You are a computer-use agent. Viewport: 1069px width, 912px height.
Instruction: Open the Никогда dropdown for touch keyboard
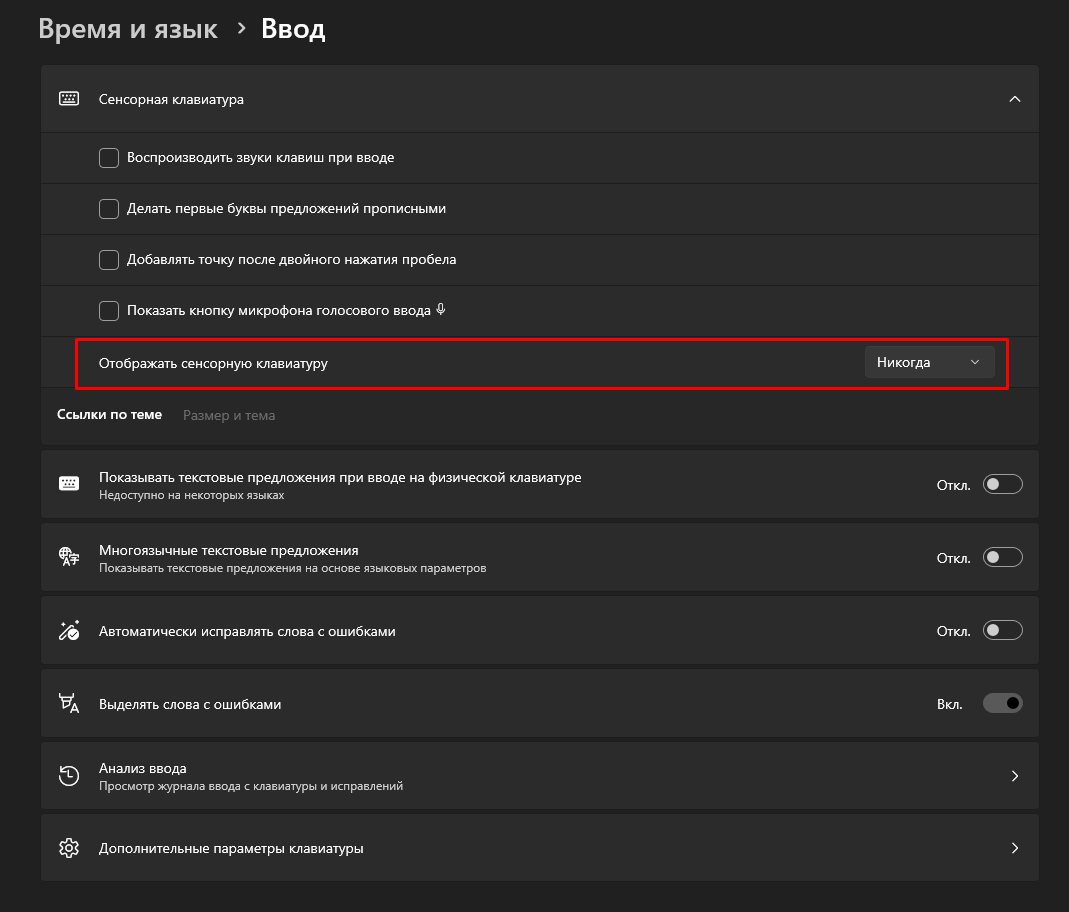[x=929, y=363]
